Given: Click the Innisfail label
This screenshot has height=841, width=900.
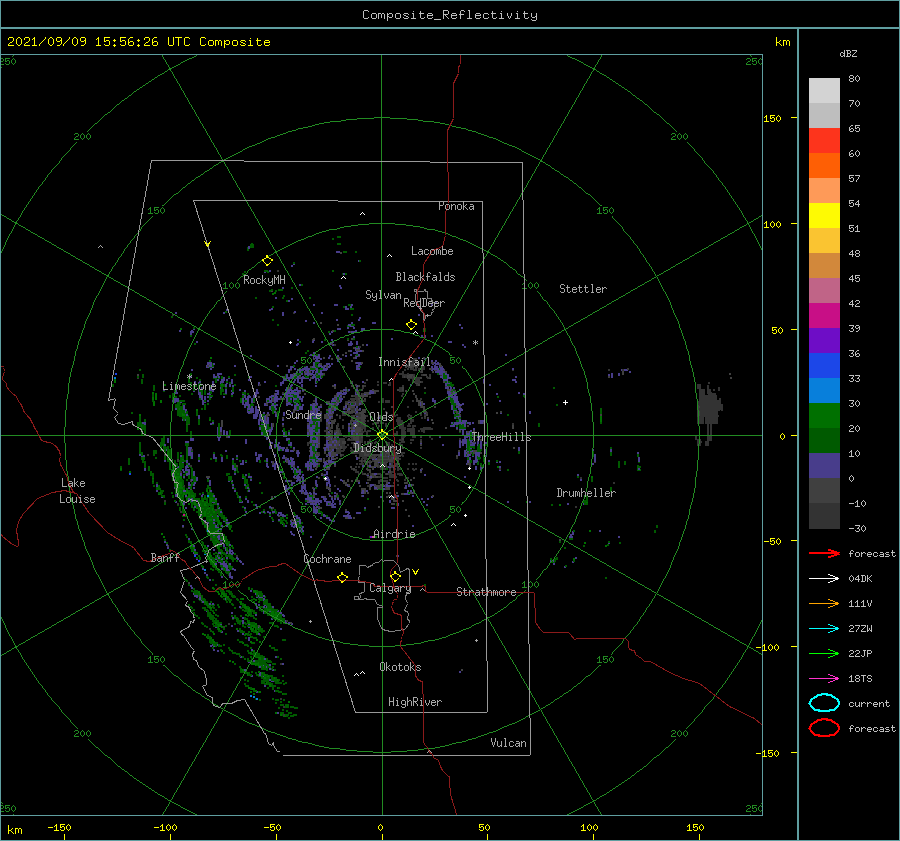Looking at the screenshot, I should [x=404, y=362].
